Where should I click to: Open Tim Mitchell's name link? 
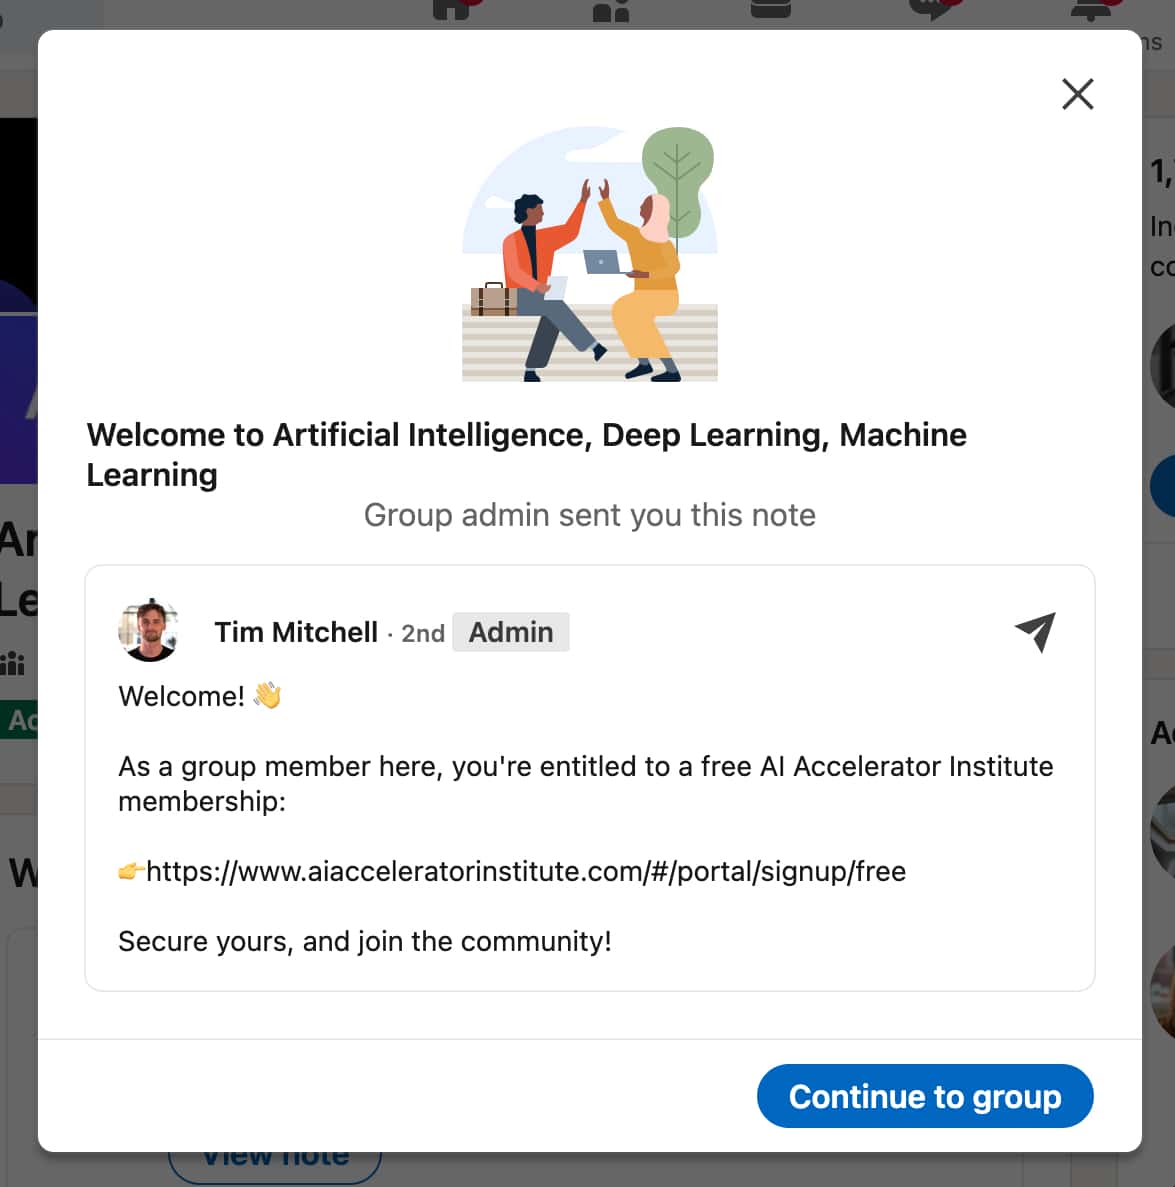[296, 632]
